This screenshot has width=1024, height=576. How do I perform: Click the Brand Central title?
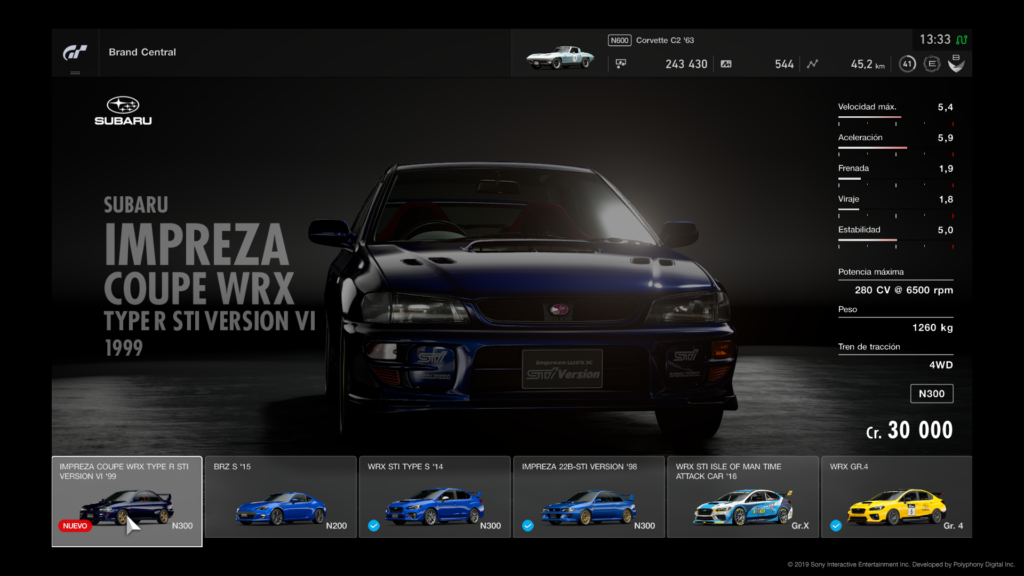(142, 52)
